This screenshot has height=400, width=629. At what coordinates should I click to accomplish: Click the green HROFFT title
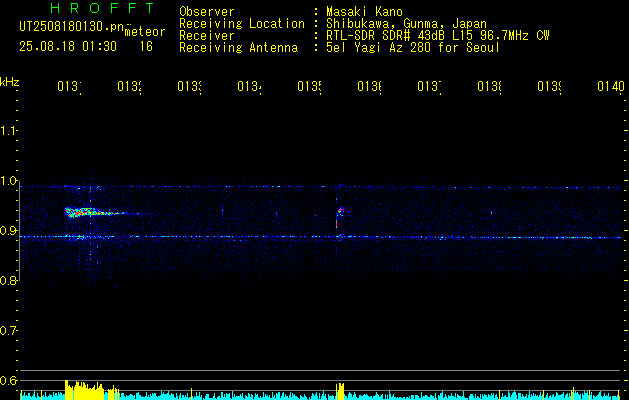(x=103, y=8)
